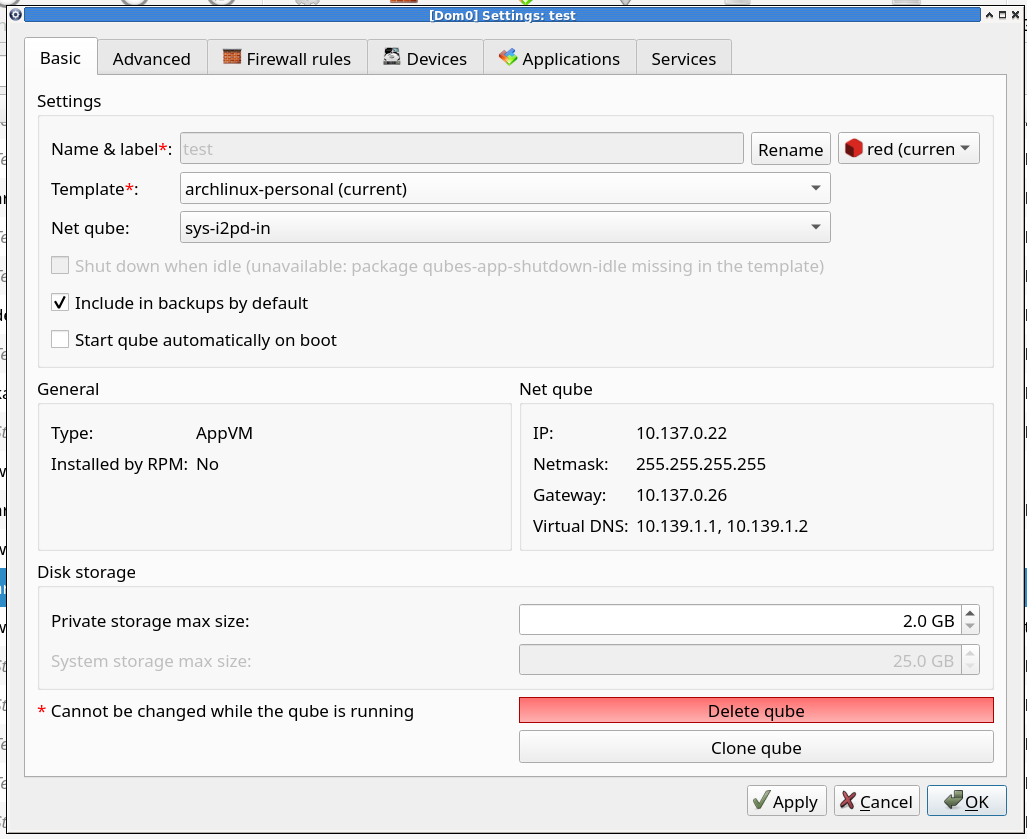Image resolution: width=1027 pixels, height=839 pixels.
Task: Click the Cannot be changed while running note
Action: [x=232, y=711]
